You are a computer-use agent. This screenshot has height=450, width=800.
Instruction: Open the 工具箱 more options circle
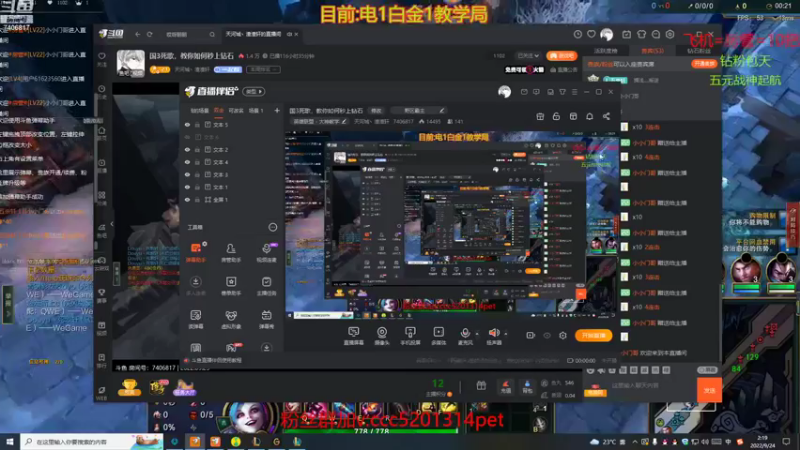(x=273, y=227)
